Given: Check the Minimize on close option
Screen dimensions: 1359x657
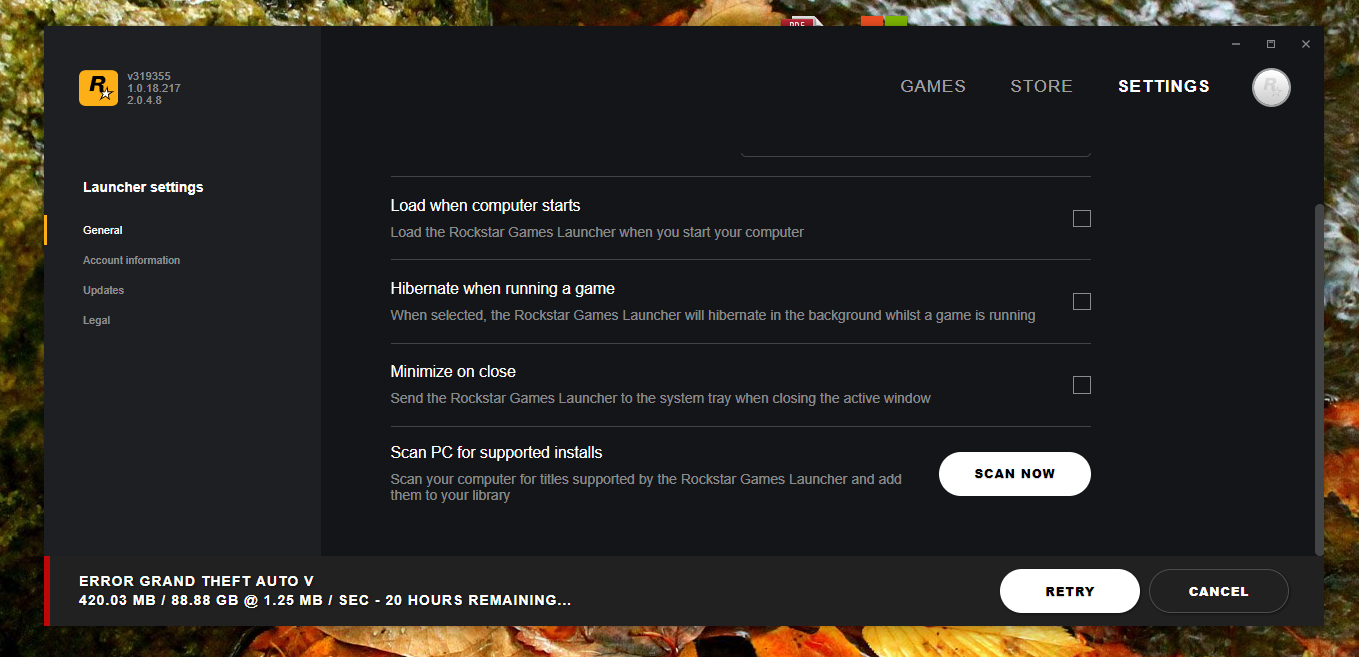Looking at the screenshot, I should pos(1081,384).
